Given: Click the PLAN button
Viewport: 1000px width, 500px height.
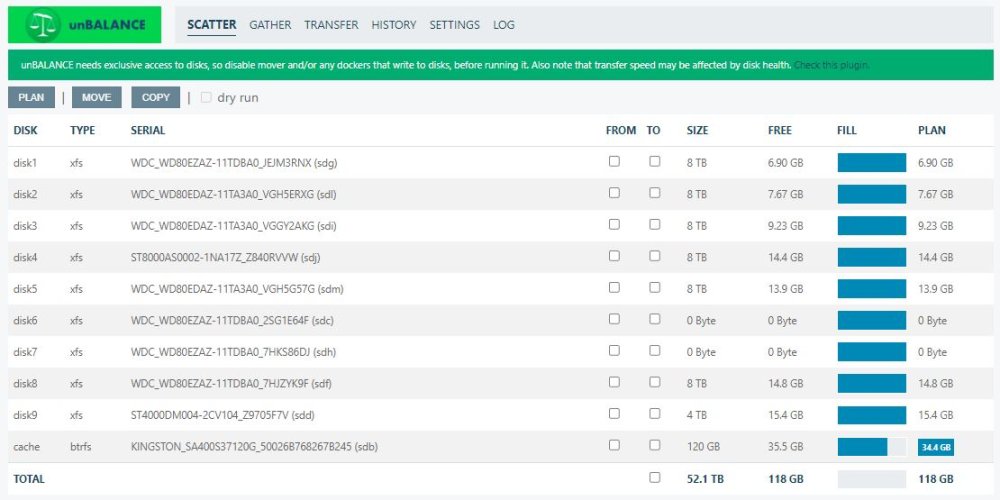Looking at the screenshot, I should (x=31, y=98).
